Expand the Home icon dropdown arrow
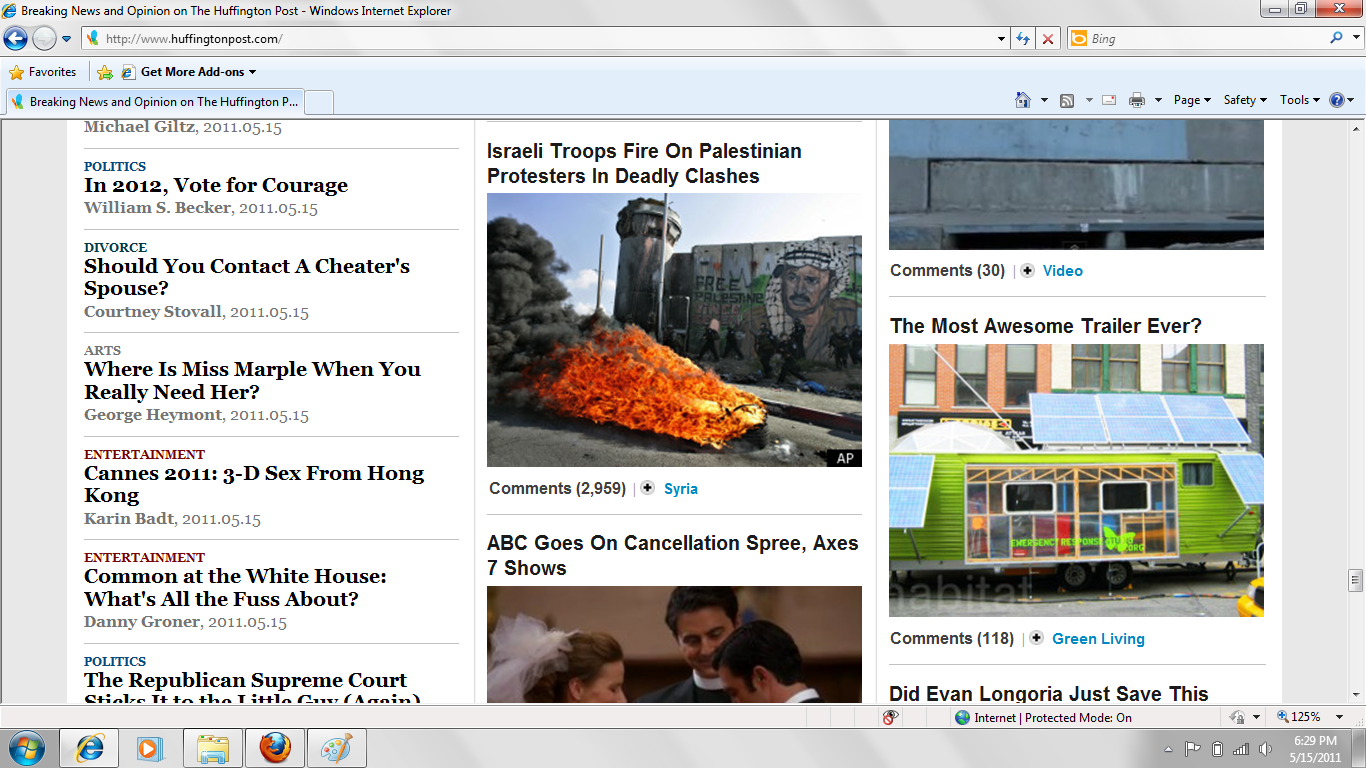1366x768 pixels. (1045, 100)
